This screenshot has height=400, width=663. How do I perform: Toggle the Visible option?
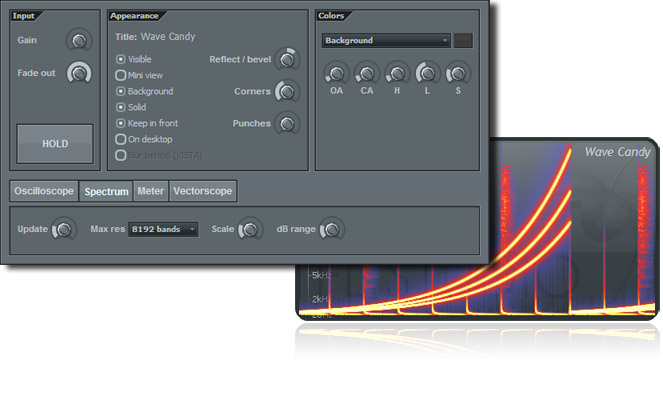coord(121,60)
